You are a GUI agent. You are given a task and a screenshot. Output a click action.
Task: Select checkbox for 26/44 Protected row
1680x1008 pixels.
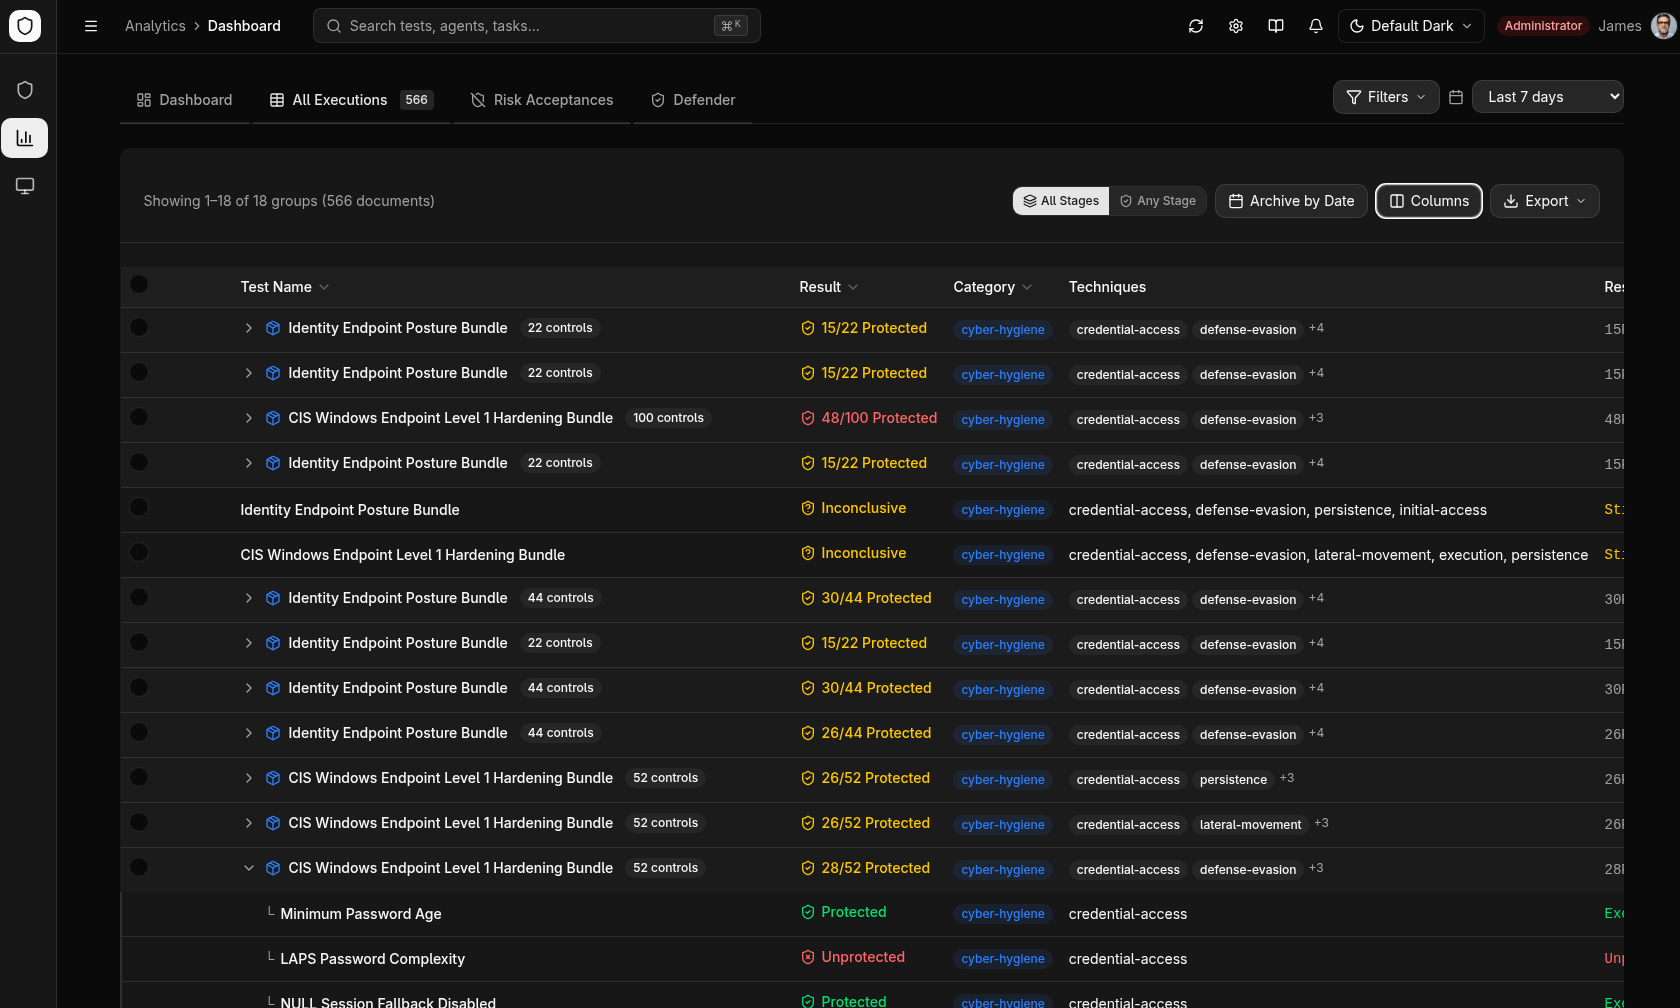tap(139, 732)
